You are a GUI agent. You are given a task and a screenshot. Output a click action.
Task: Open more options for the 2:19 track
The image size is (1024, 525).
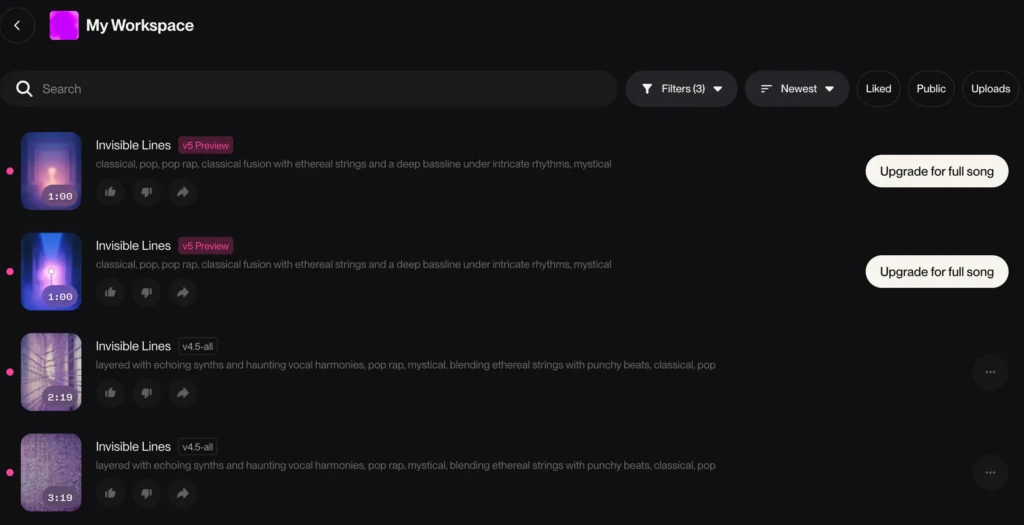pyautogui.click(x=990, y=372)
